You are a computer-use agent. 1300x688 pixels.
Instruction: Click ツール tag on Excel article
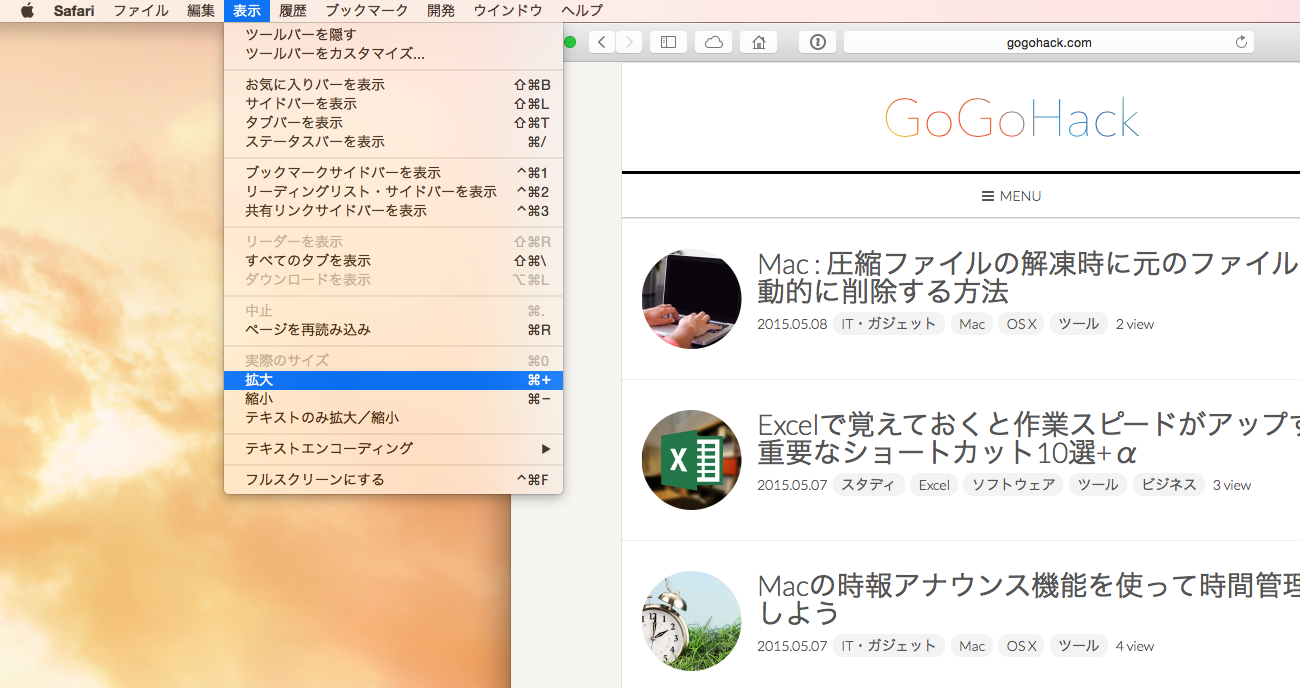coord(1098,485)
